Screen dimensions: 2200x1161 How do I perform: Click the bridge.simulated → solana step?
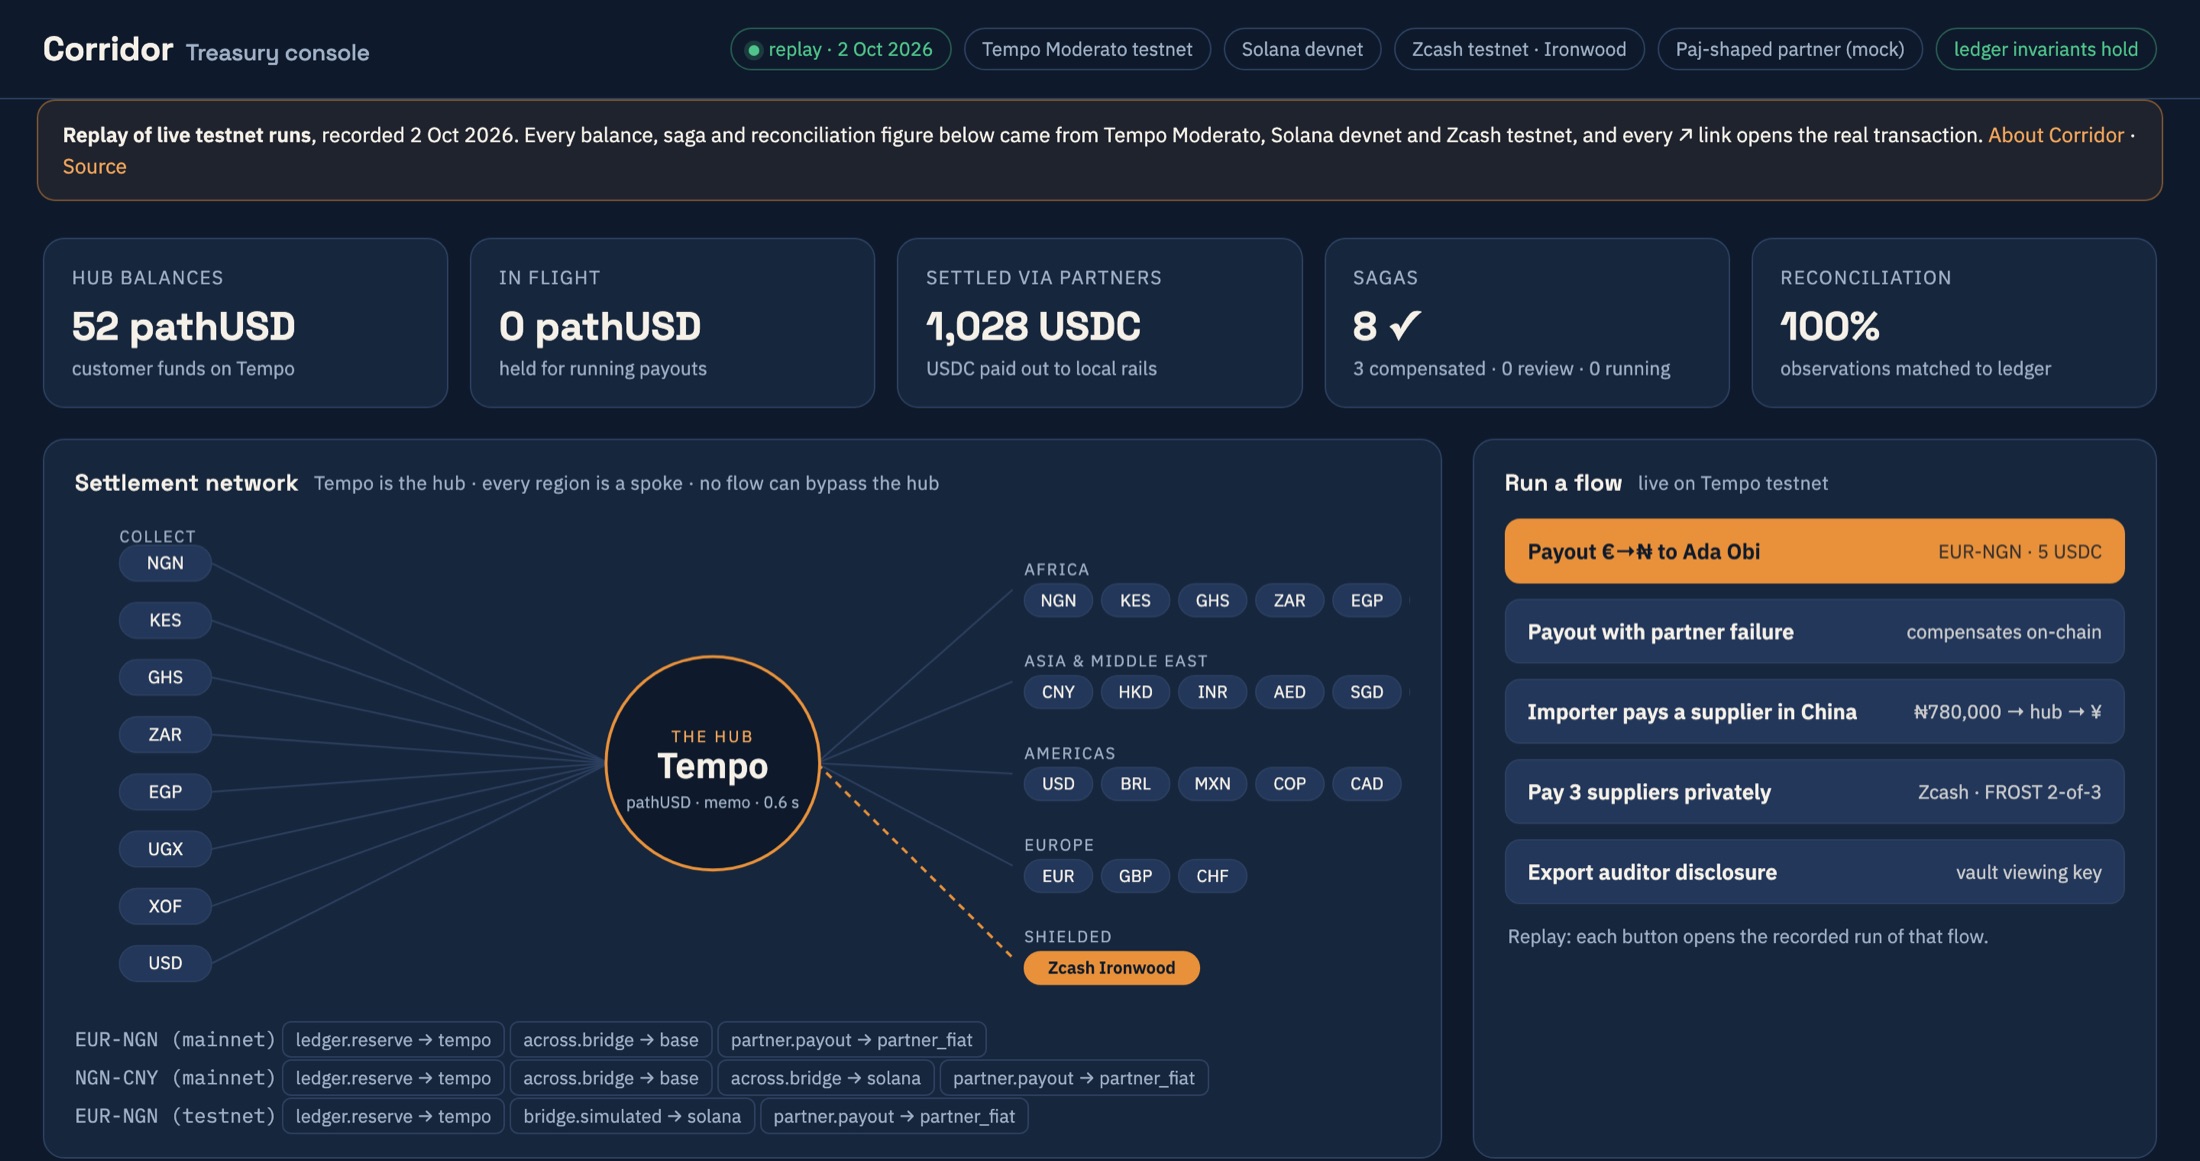click(632, 1116)
